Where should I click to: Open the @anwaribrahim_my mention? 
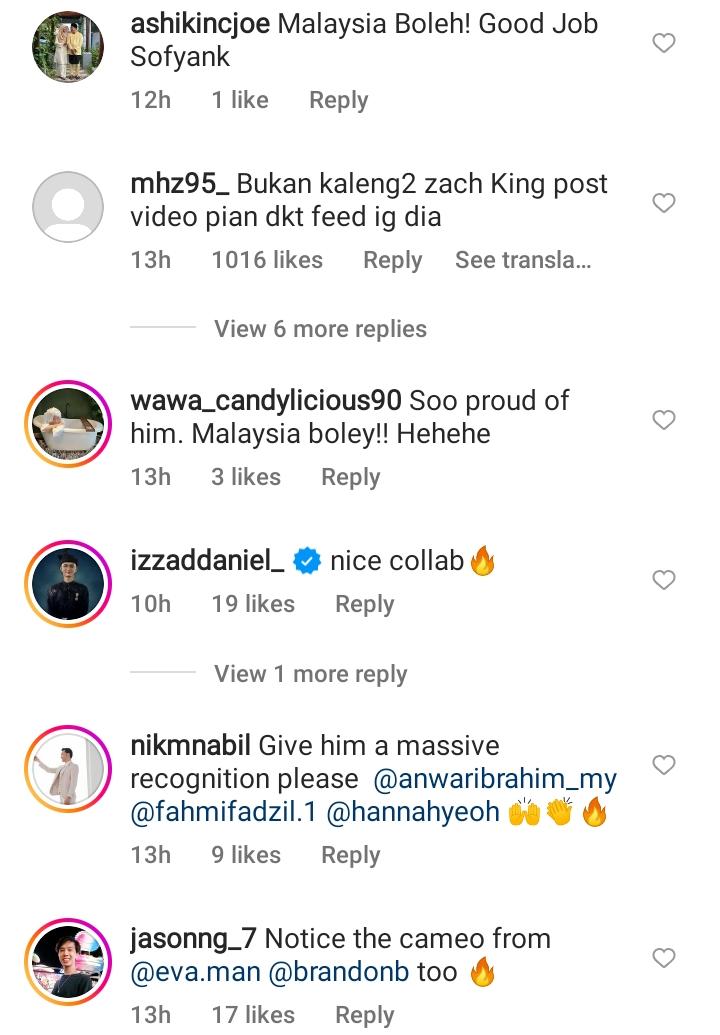[x=495, y=779]
